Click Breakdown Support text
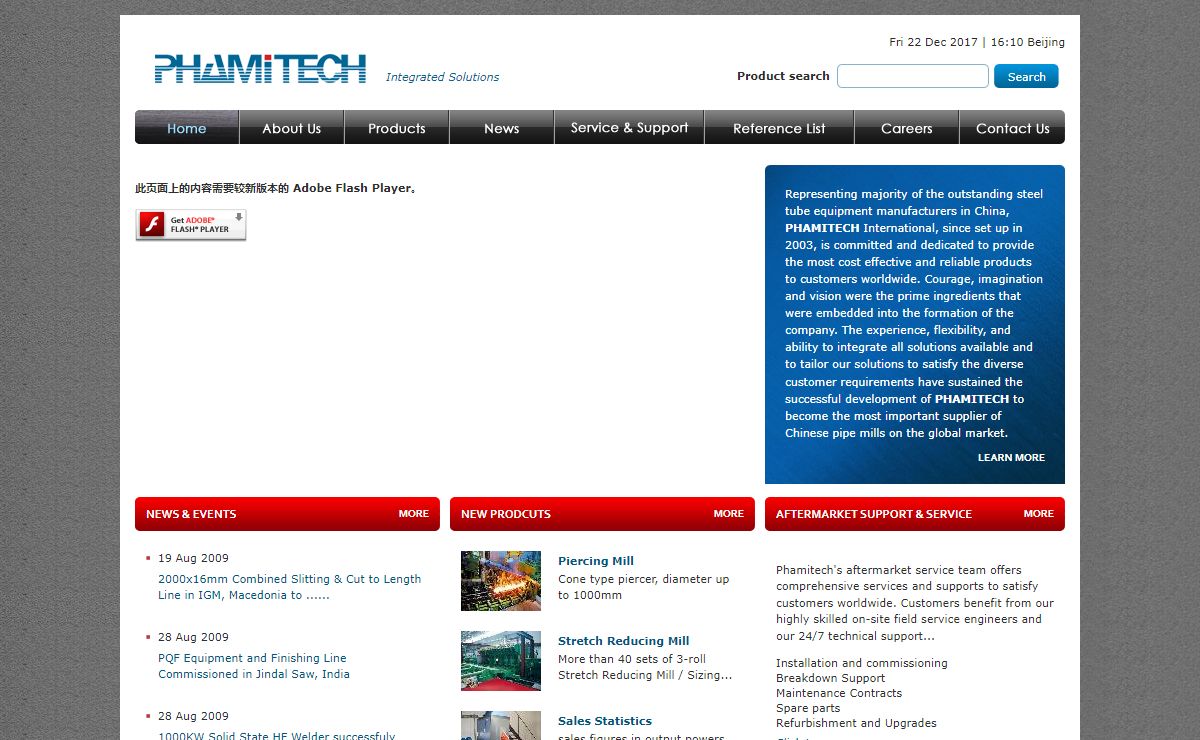 [x=831, y=678]
